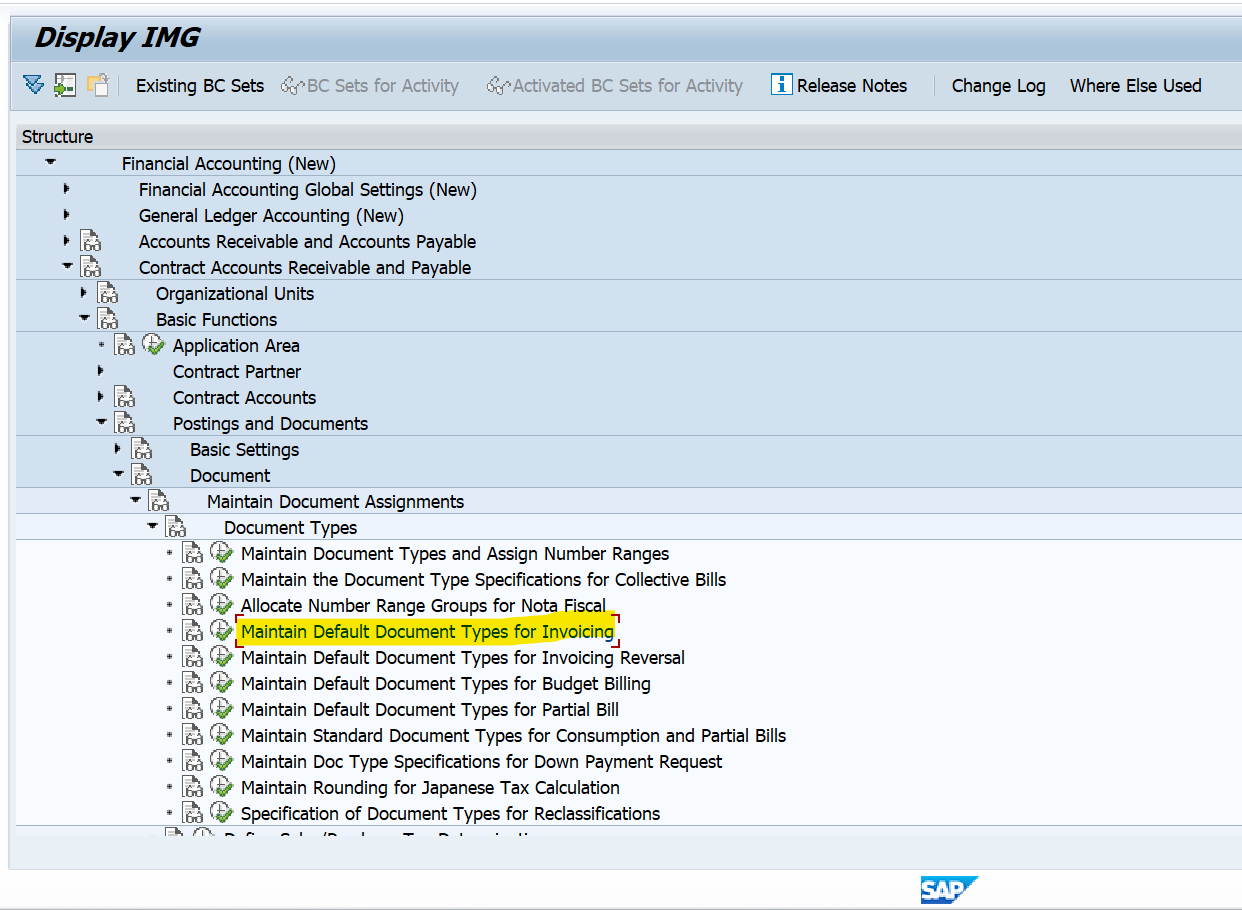Select Maintain Document Types and Assign Number Ranges text
1242x910 pixels.
[455, 554]
